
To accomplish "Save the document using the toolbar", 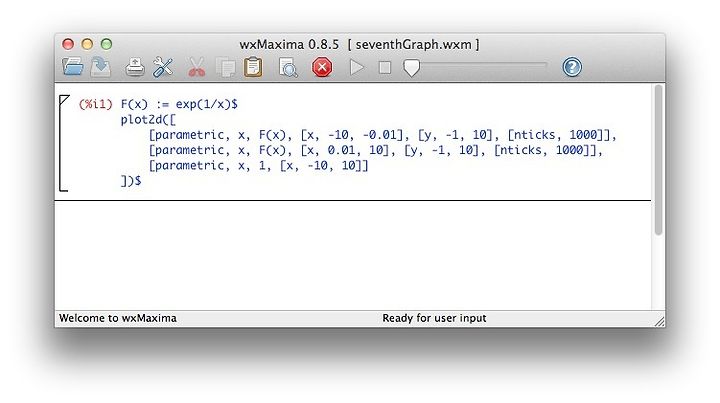I will (101, 67).
